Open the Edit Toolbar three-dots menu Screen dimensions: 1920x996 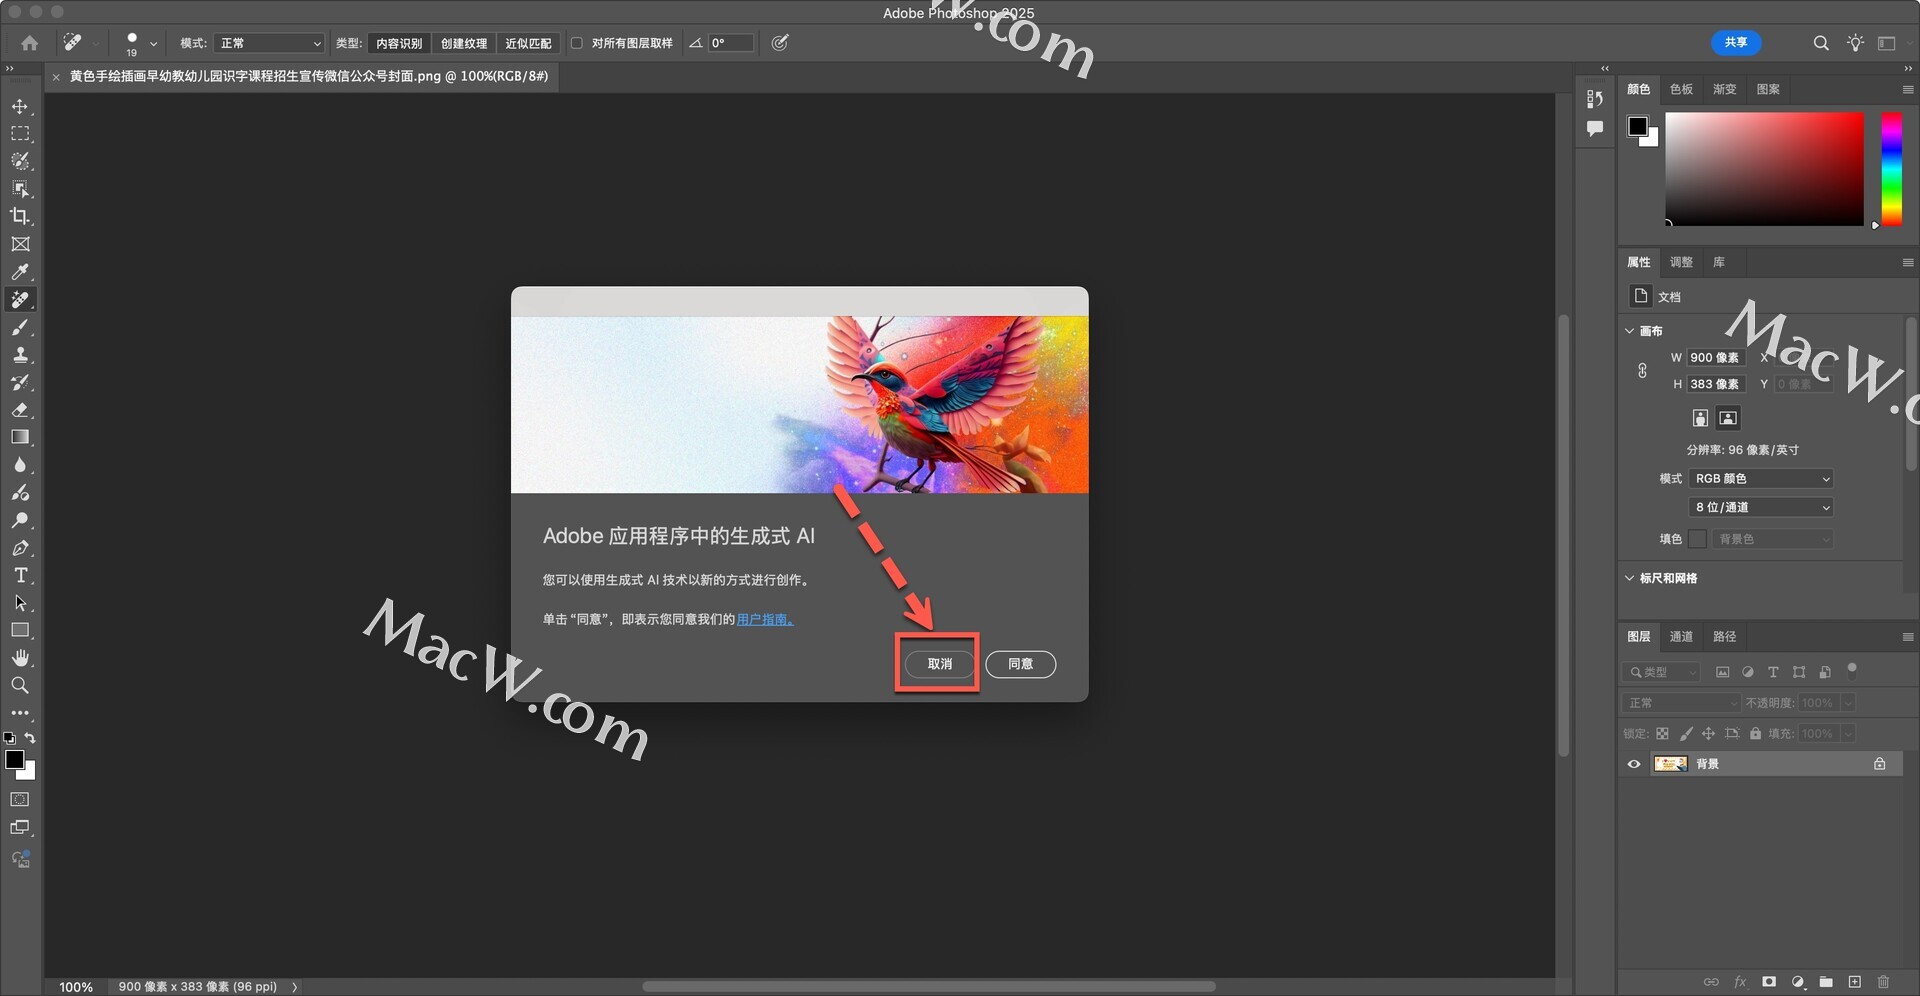(x=20, y=713)
